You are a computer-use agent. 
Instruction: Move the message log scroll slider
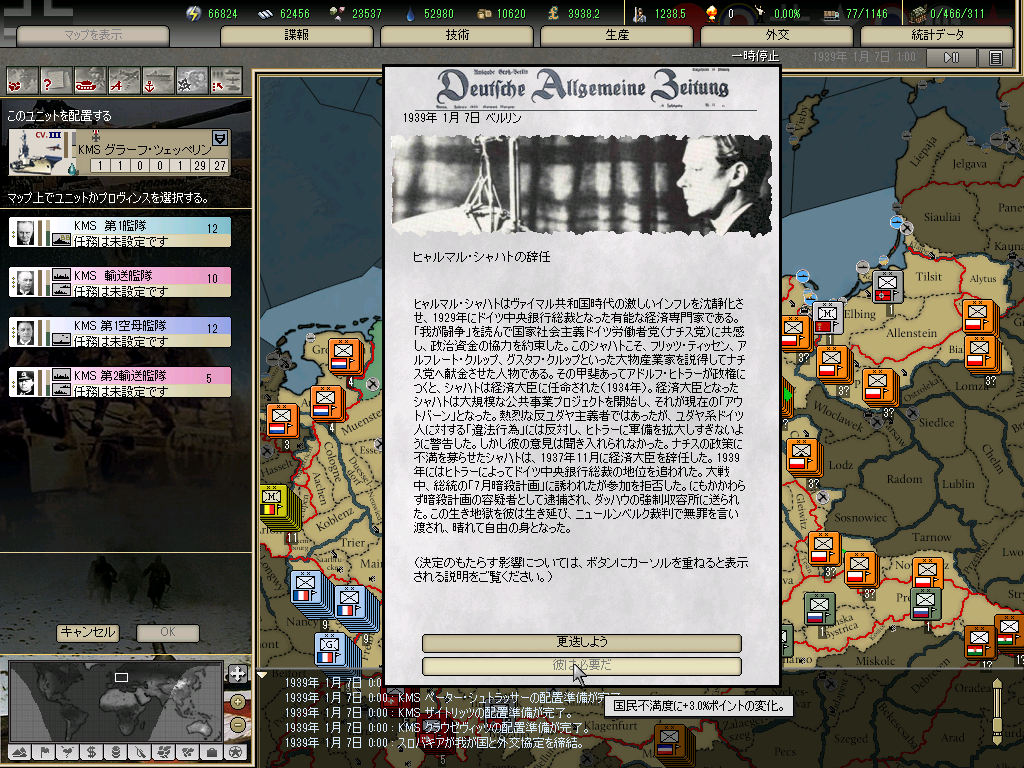[997, 713]
